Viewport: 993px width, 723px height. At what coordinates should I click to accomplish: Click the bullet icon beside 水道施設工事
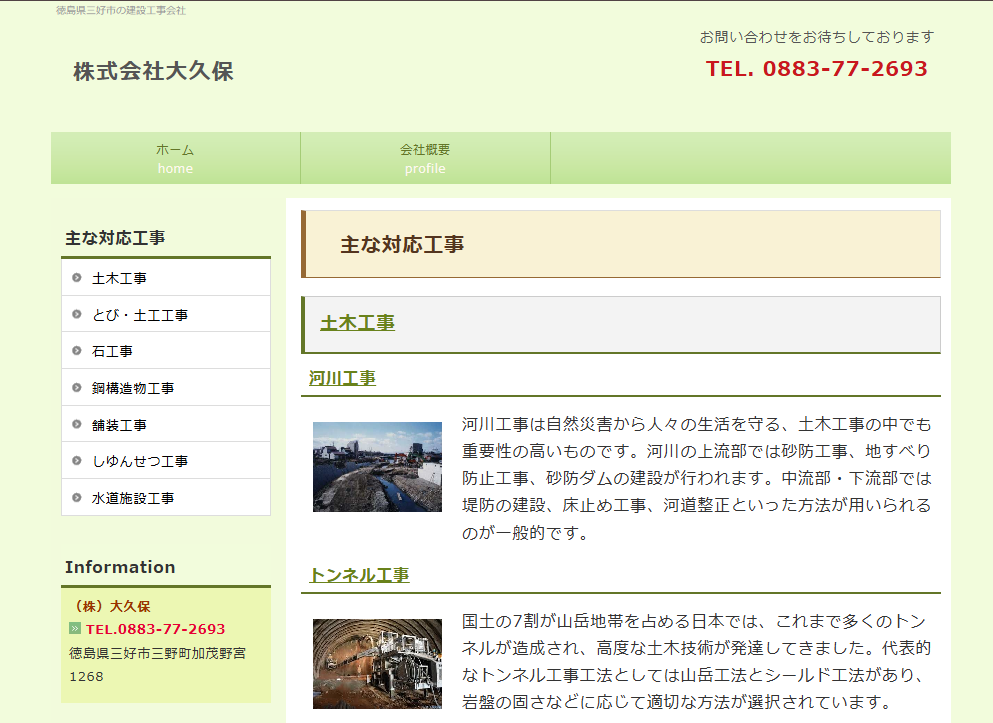[x=77, y=497]
